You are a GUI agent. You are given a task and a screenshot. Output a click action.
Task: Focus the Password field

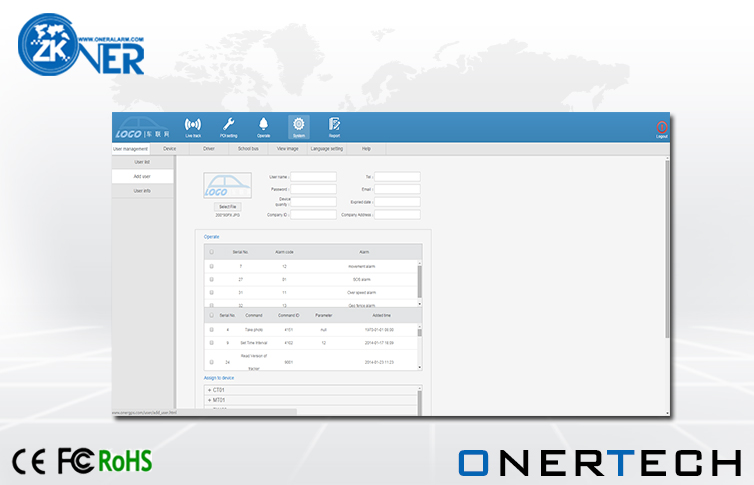click(x=313, y=189)
